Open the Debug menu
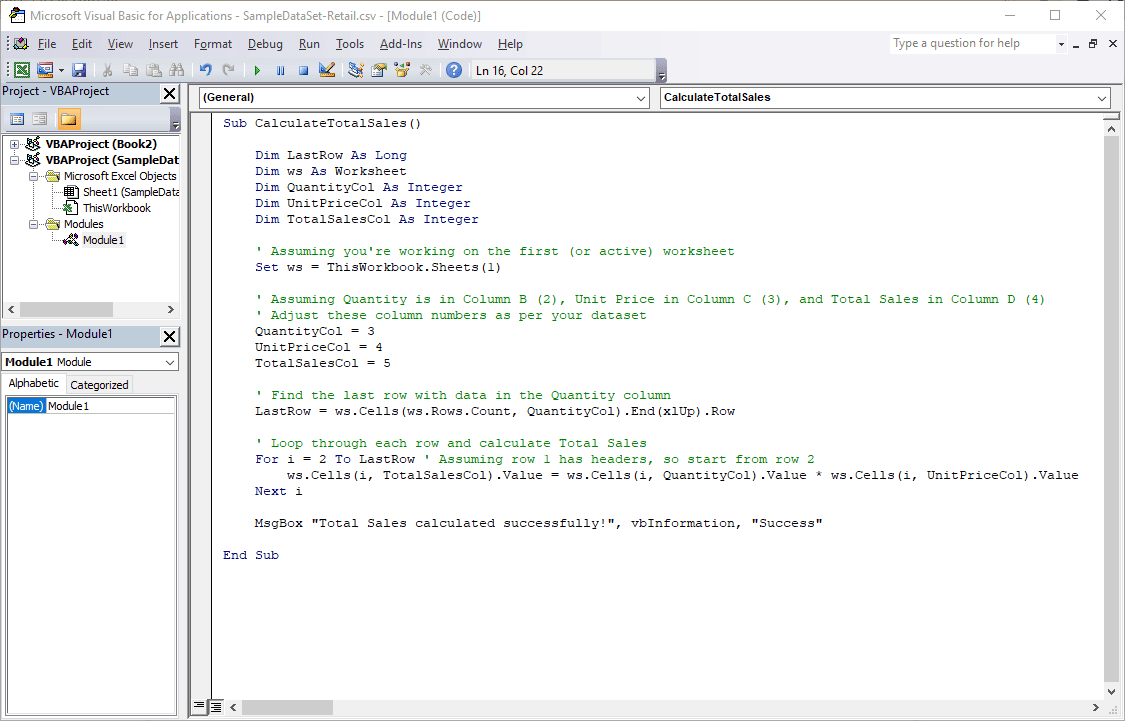 tap(265, 44)
